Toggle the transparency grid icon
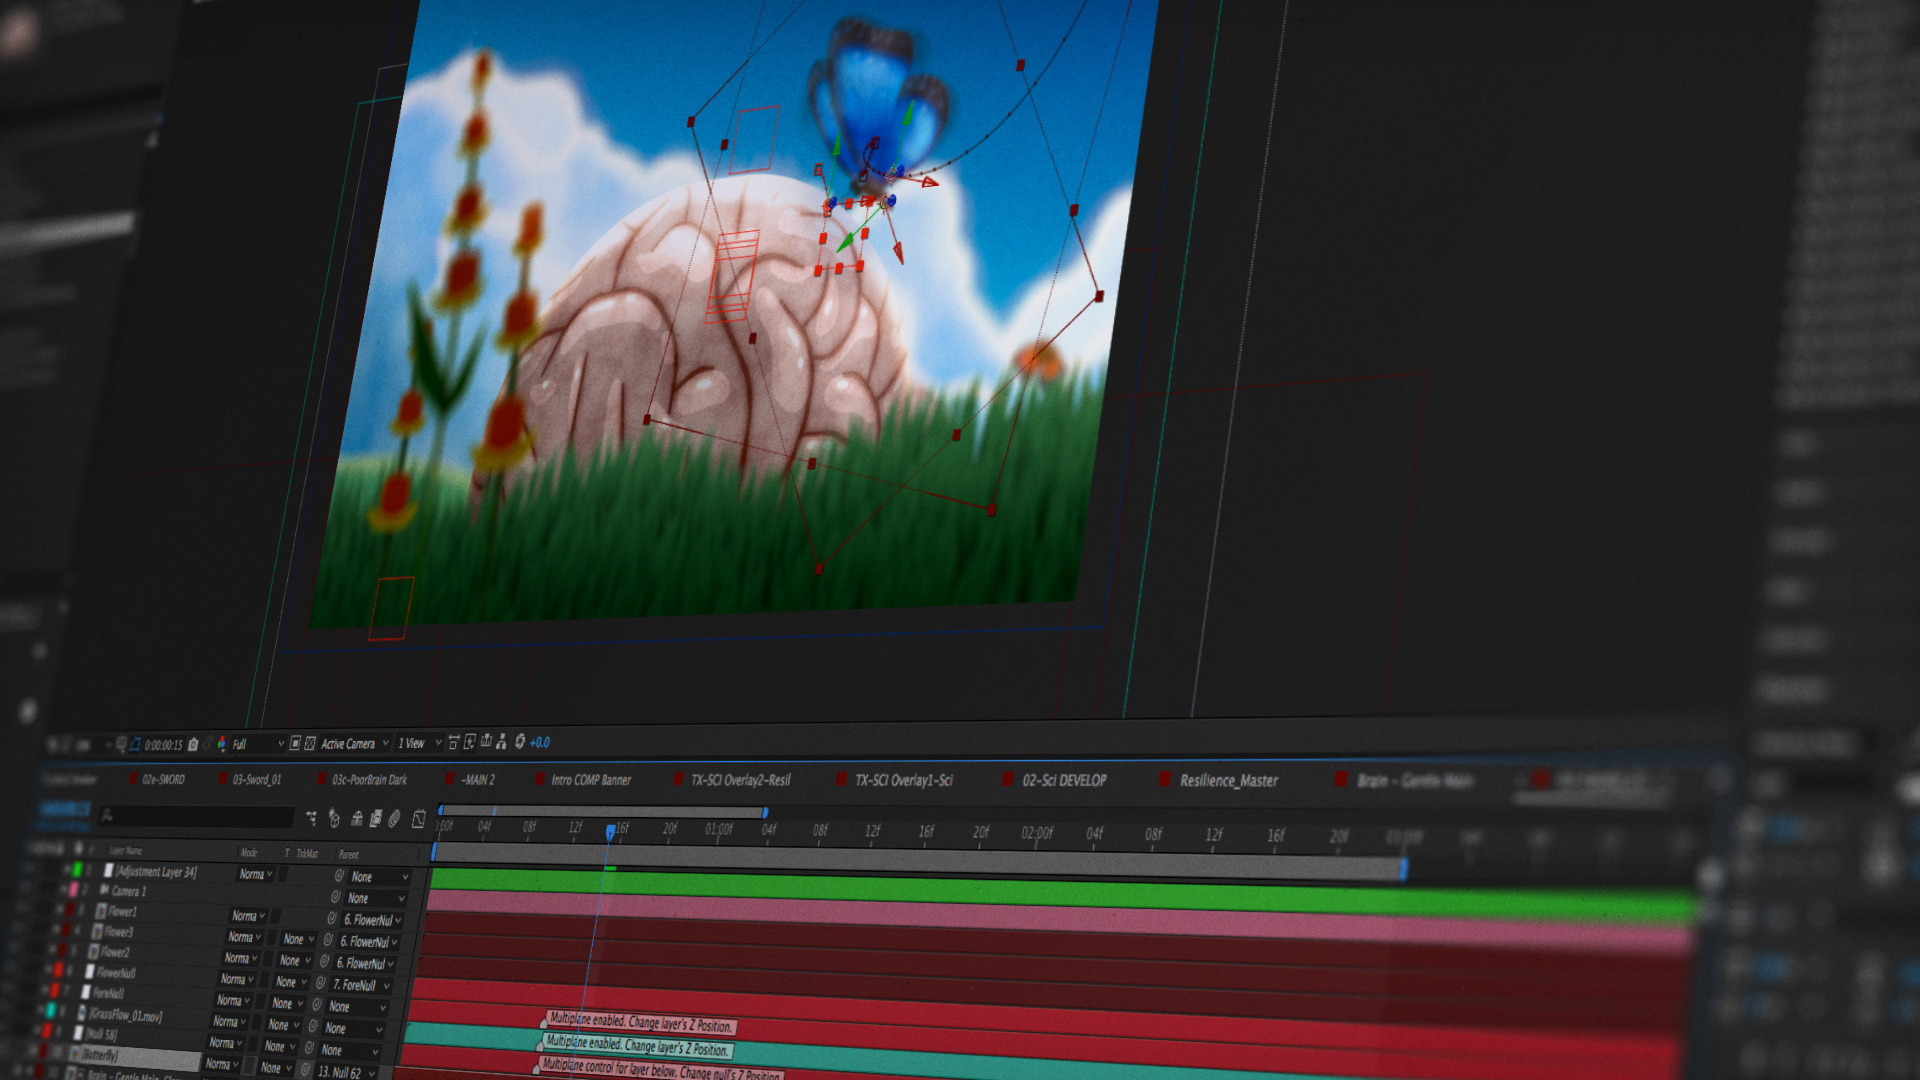 pyautogui.click(x=310, y=743)
